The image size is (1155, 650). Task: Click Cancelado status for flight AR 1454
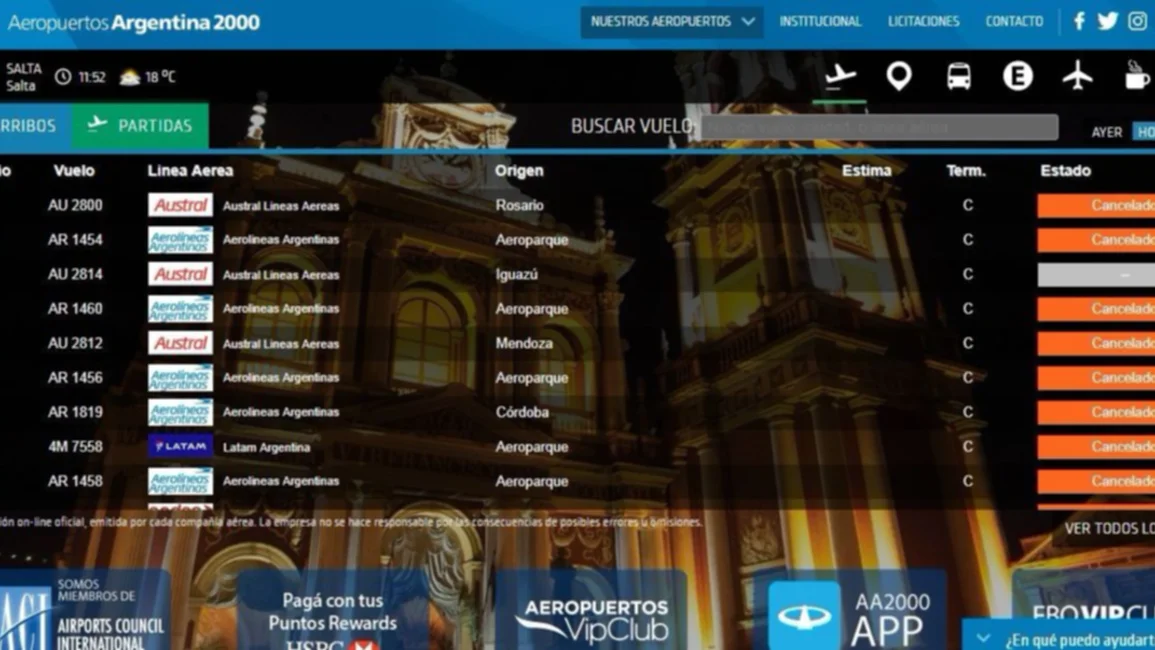point(1096,240)
